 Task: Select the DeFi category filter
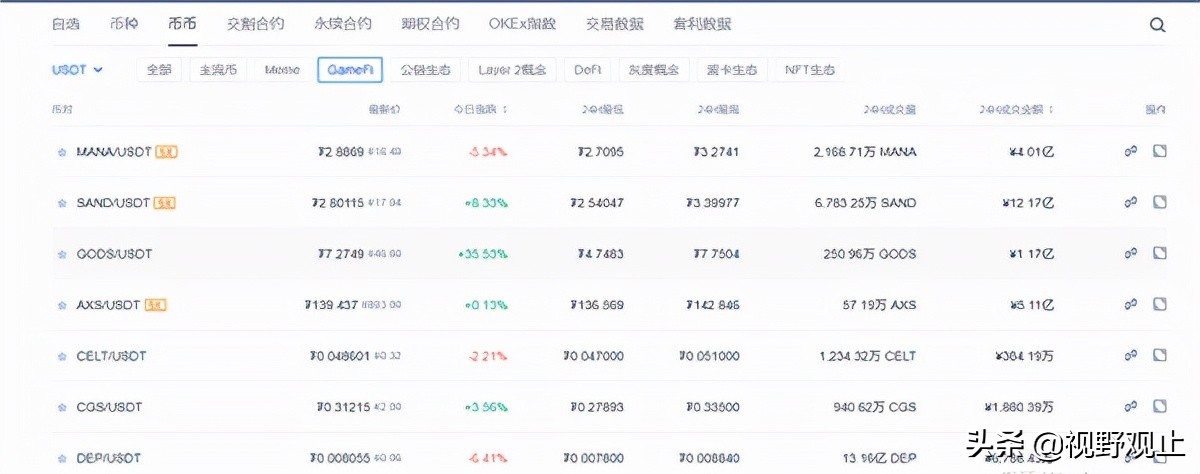point(588,70)
